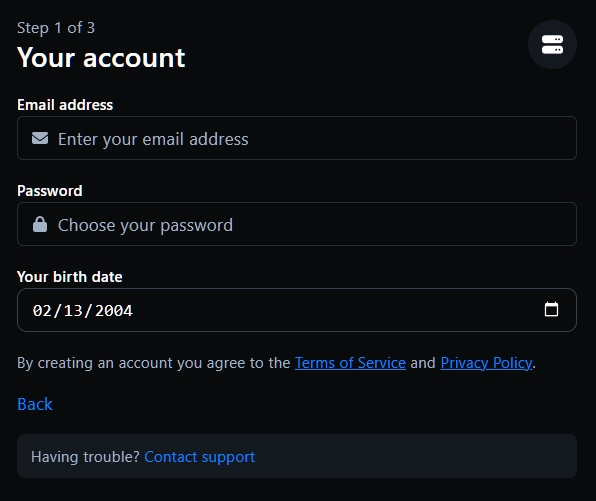
Task: Go Back to the previous step
Action: pos(35,404)
